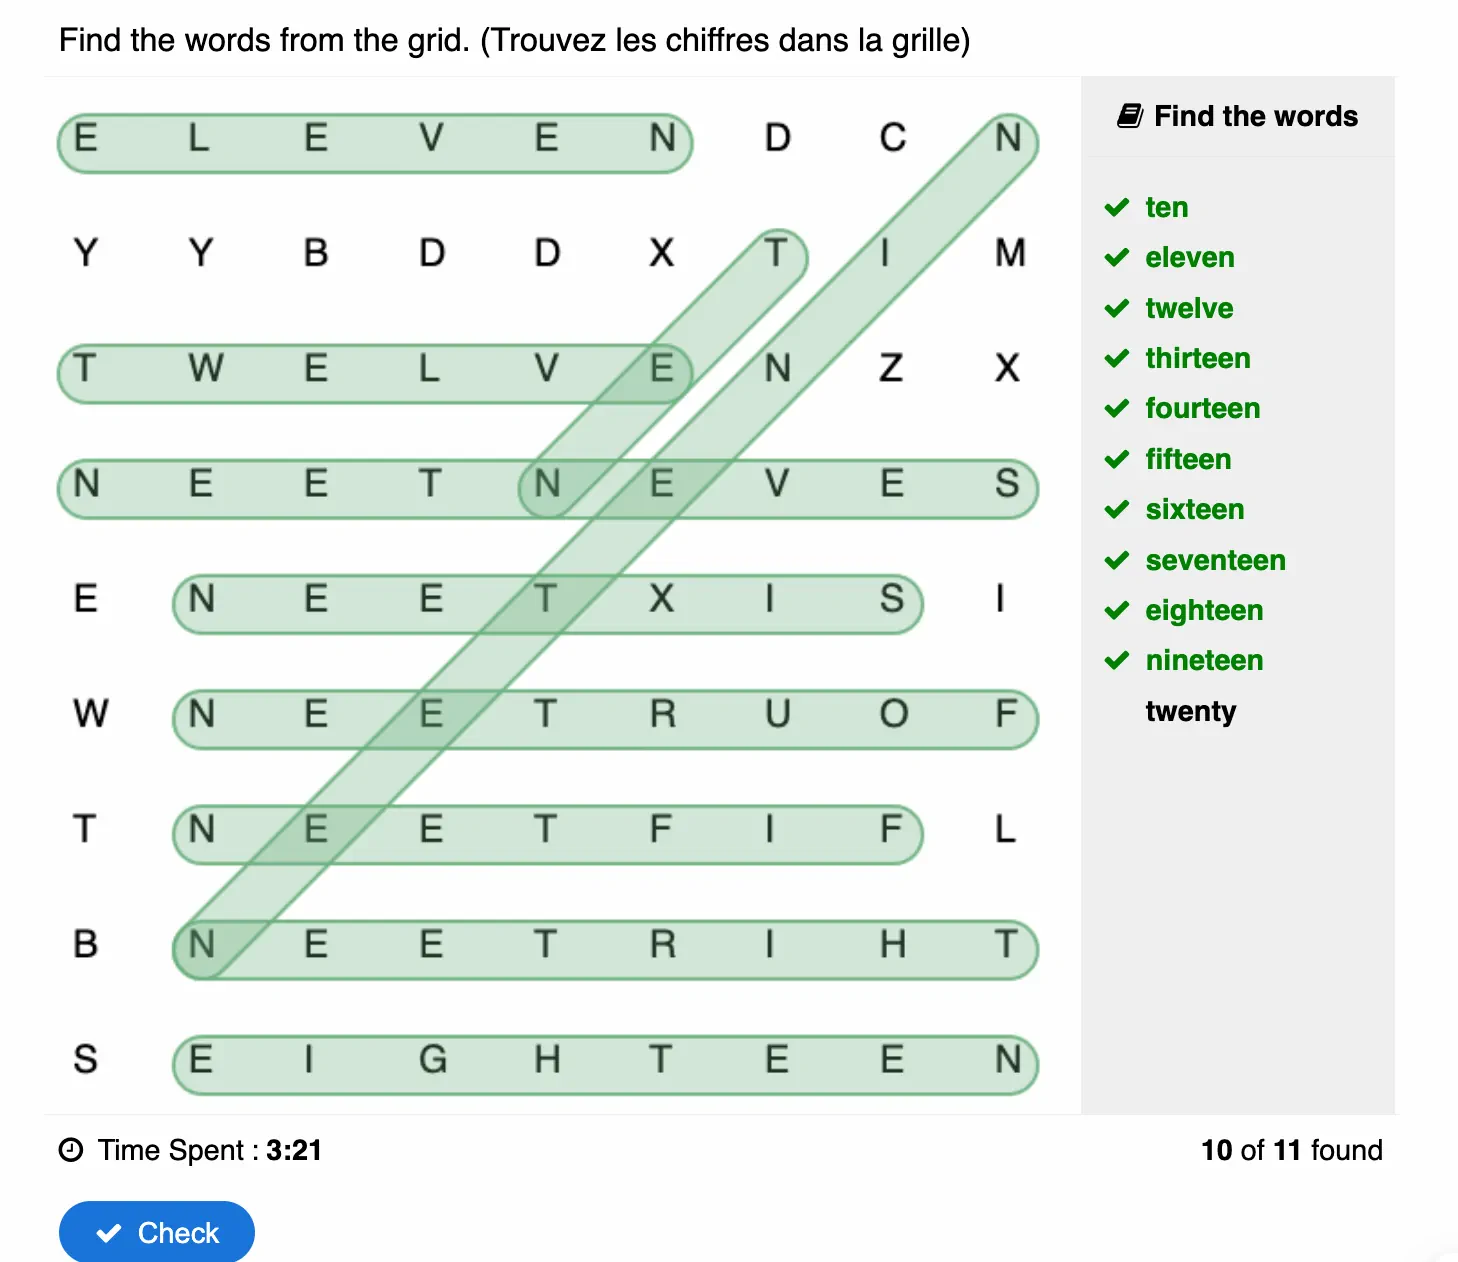The image size is (1458, 1262).
Task: Click the word seventeen in the word list
Action: point(1215,560)
